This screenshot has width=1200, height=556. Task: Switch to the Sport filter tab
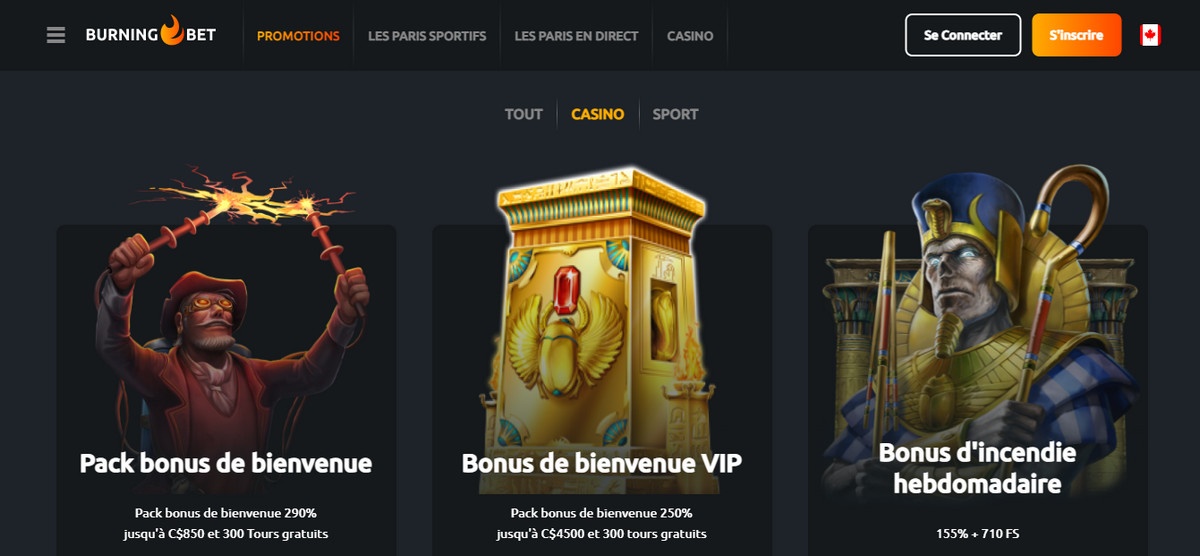tap(676, 114)
